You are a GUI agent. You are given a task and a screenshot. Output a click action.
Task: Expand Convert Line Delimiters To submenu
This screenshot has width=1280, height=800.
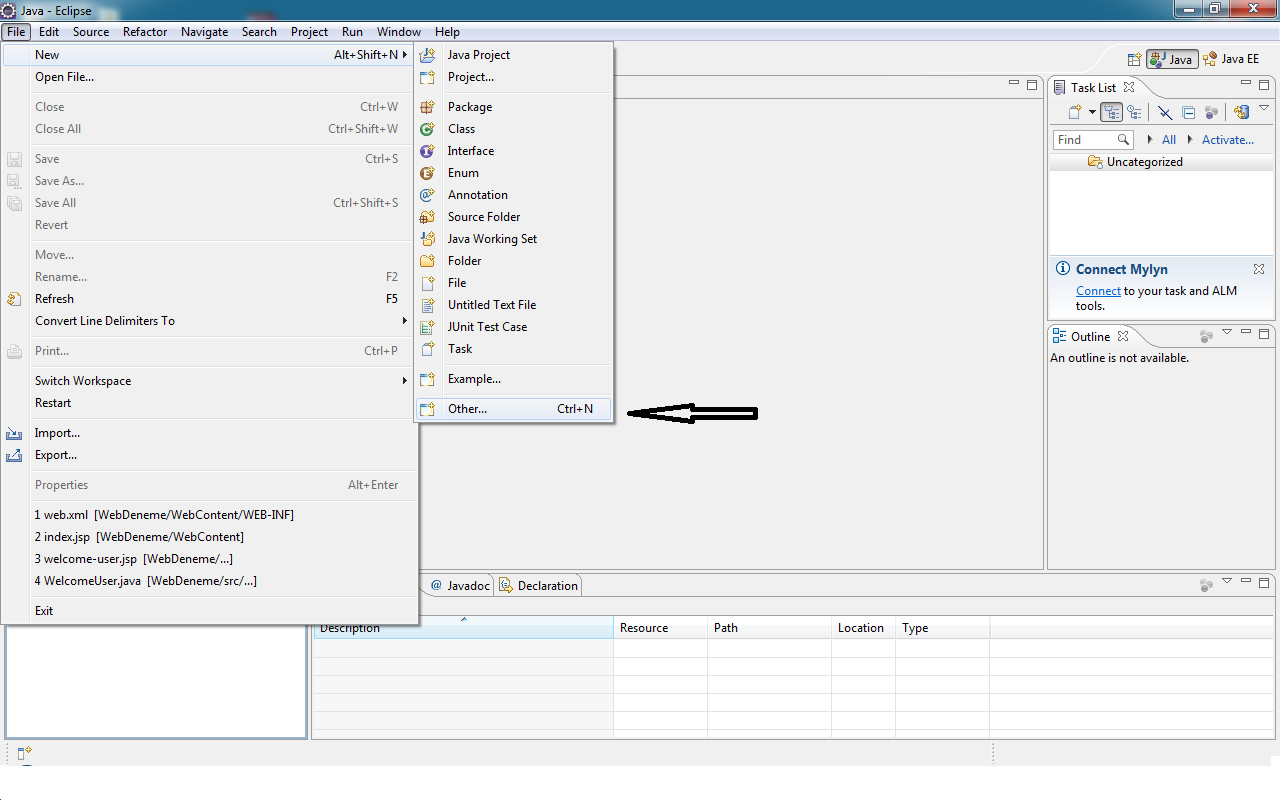tap(208, 321)
